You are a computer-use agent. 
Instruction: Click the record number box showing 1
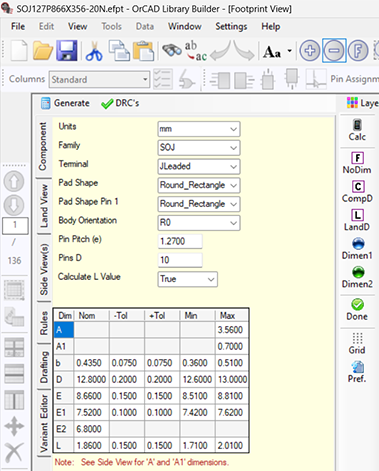[15, 226]
